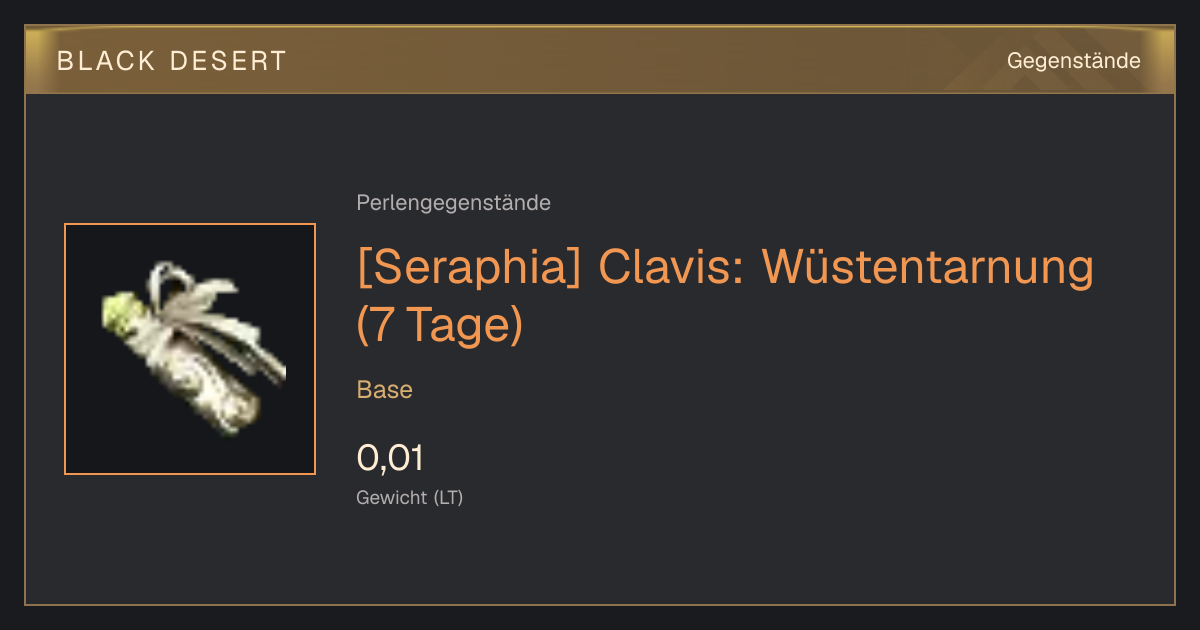1200x630 pixels.
Task: Click the 0,01 weight value
Action: [x=390, y=458]
